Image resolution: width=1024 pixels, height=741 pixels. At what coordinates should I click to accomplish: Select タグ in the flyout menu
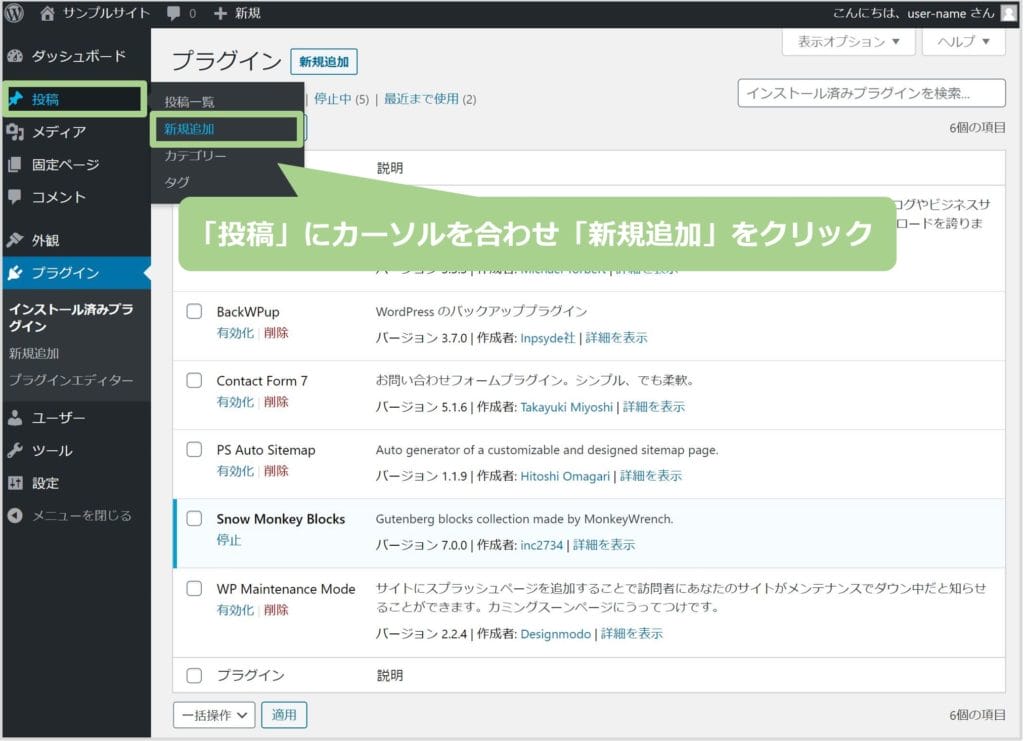(176, 182)
